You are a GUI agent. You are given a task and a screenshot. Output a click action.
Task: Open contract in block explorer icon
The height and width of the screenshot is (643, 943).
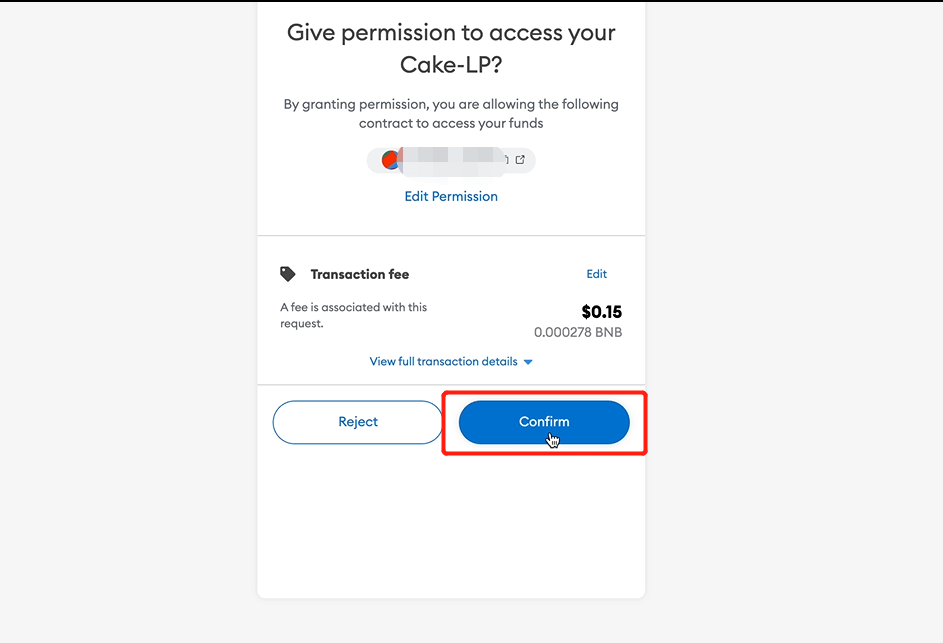click(520, 159)
